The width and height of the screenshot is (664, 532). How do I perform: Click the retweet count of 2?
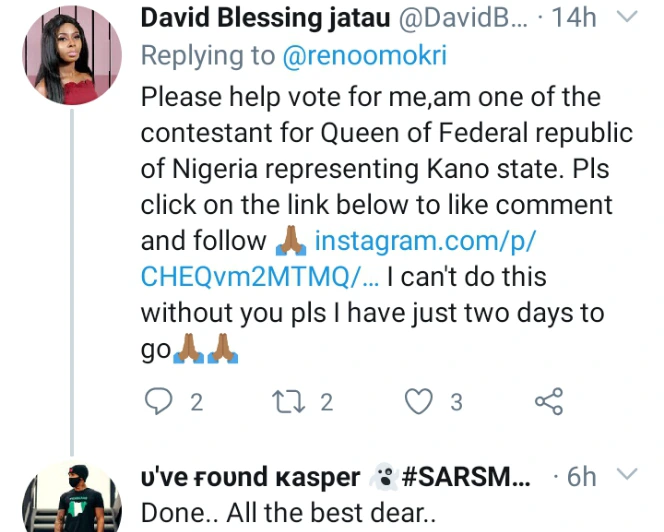326,403
